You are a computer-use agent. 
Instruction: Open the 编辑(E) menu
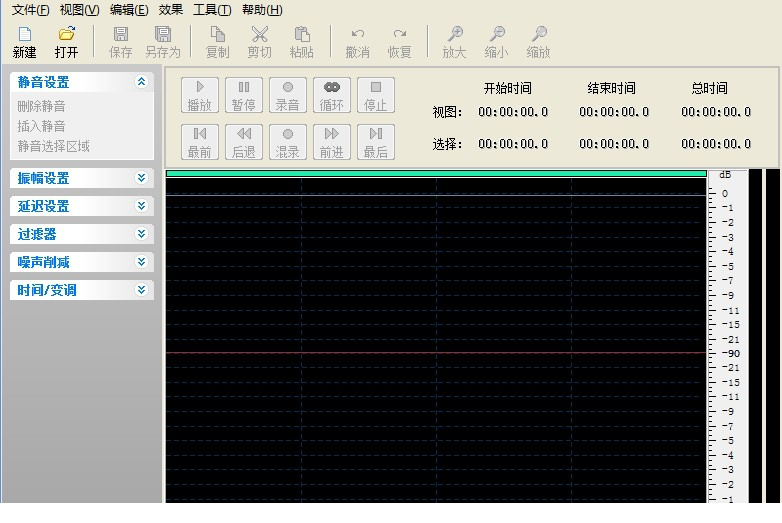pos(129,9)
